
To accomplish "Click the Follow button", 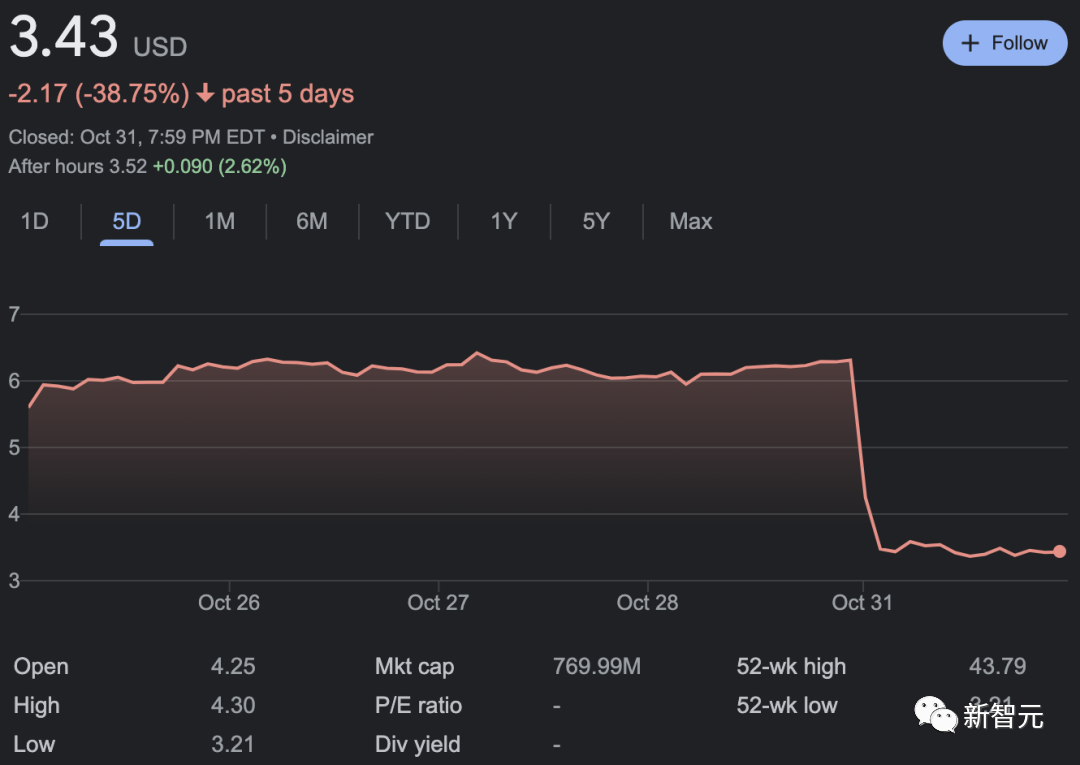I will 1004,43.
